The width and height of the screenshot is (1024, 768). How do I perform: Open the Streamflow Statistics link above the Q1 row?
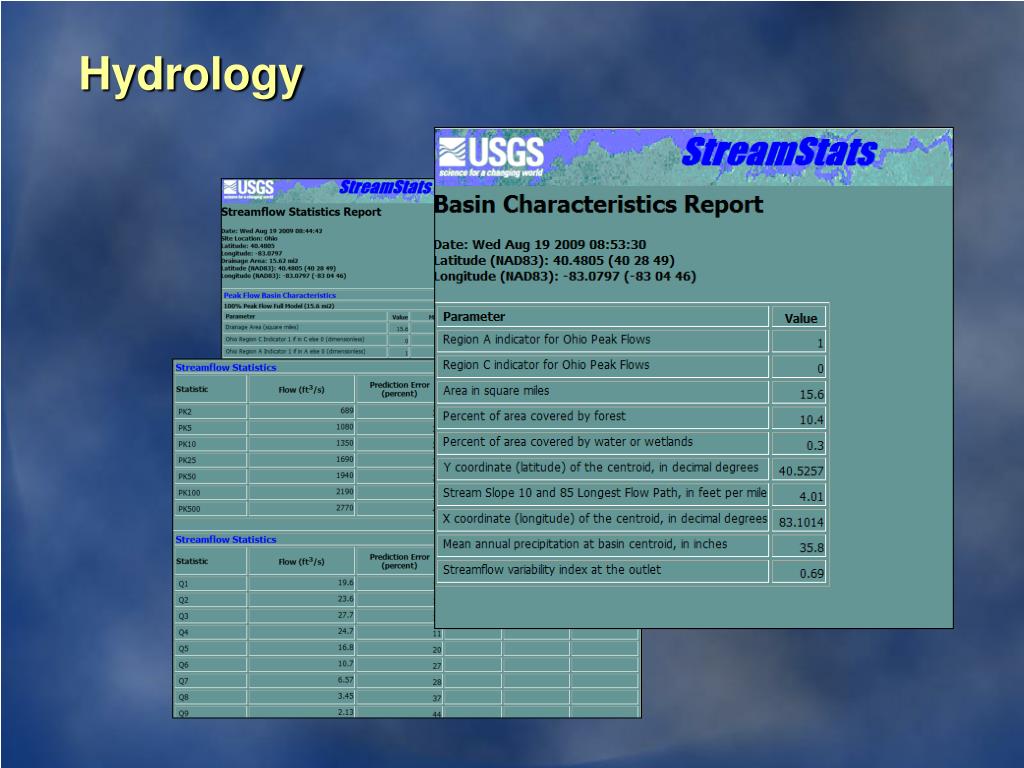(226, 539)
